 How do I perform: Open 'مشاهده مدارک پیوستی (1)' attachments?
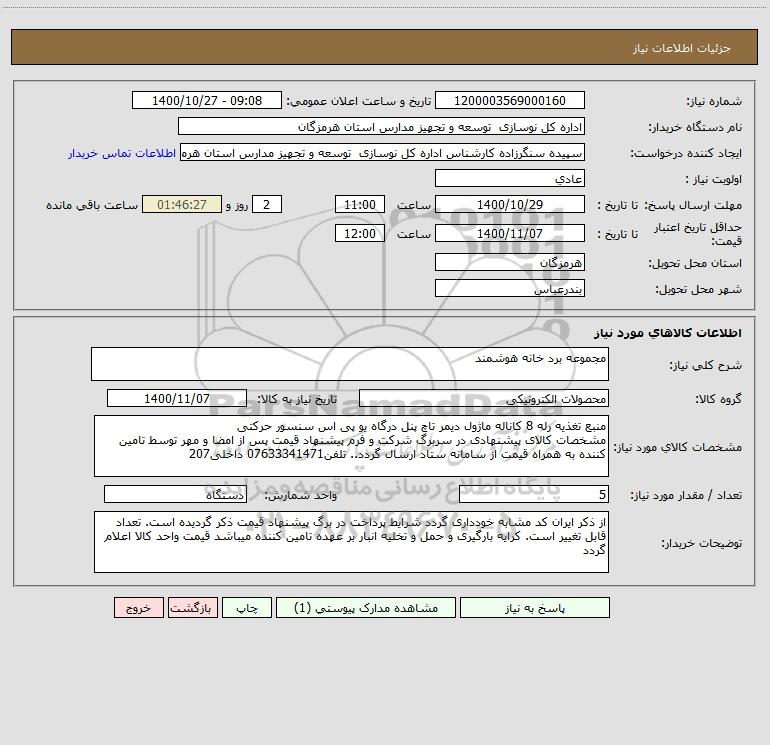click(366, 608)
